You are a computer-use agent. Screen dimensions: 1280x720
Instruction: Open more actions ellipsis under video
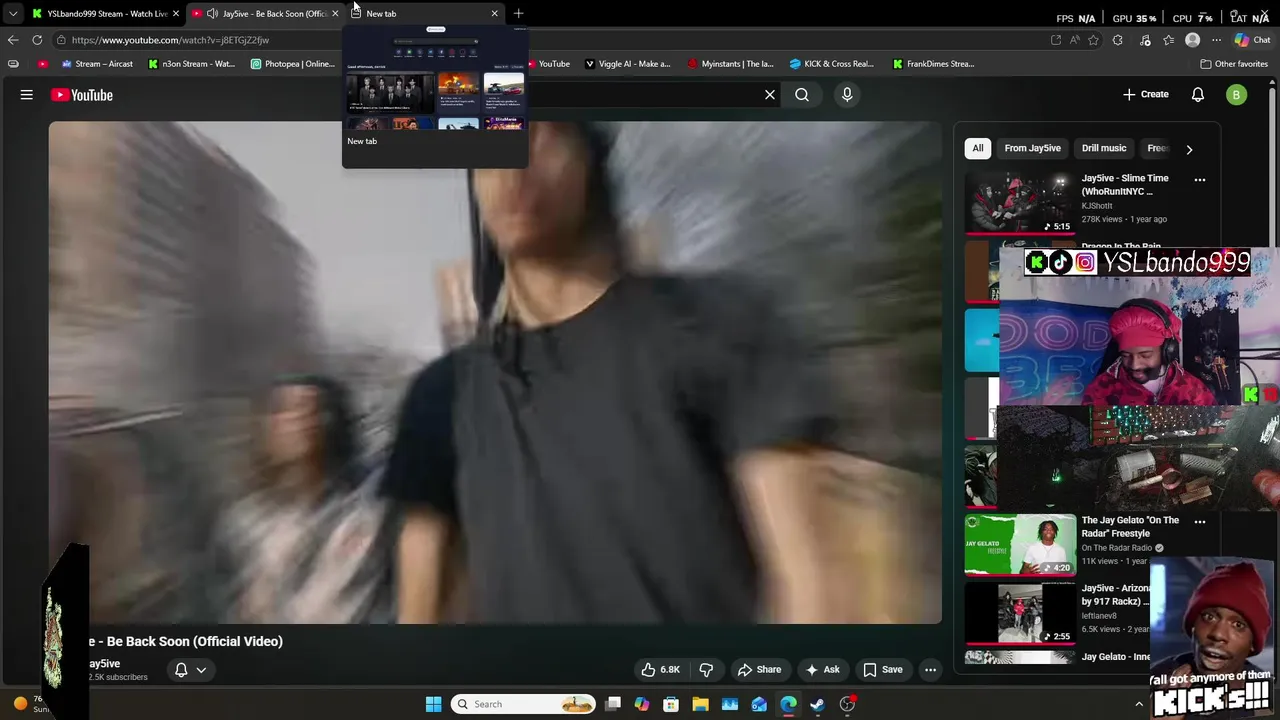(x=930, y=670)
